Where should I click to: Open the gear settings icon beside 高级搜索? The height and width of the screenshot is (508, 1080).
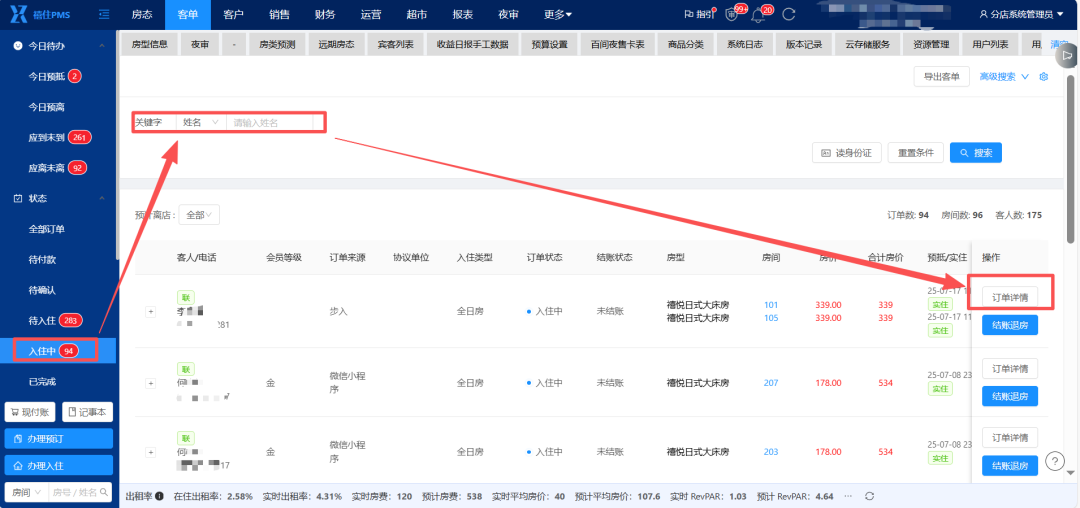1043,76
